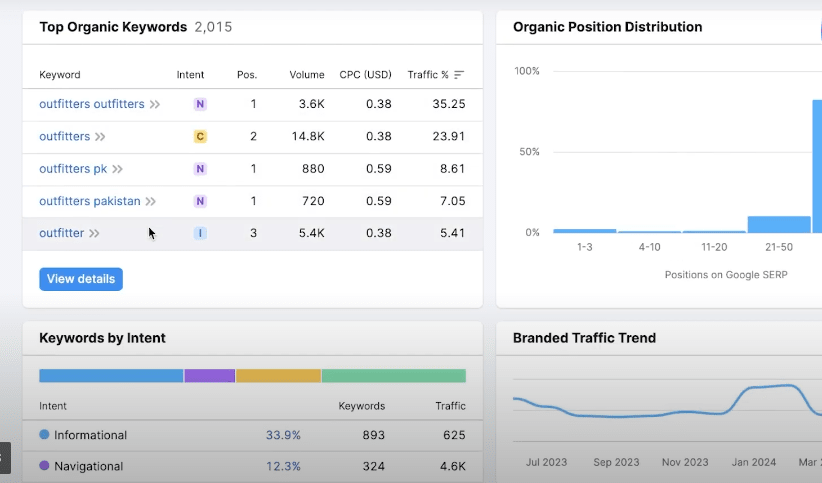Click the Informational intent row label

pyautogui.click(x=90, y=435)
